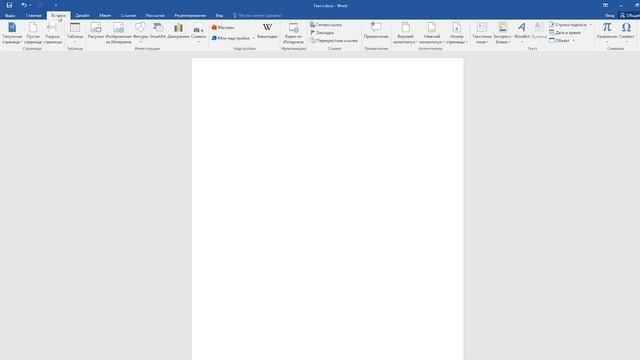
Task: Insert a picture with Рисунки
Action: click(96, 31)
